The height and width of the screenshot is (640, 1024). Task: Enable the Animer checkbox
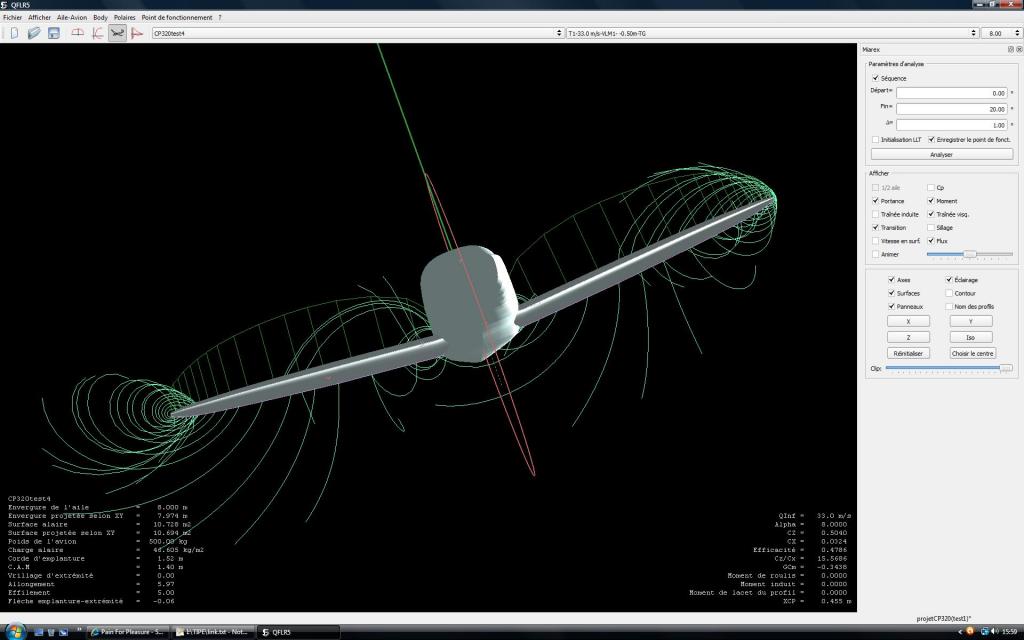[x=876, y=255]
